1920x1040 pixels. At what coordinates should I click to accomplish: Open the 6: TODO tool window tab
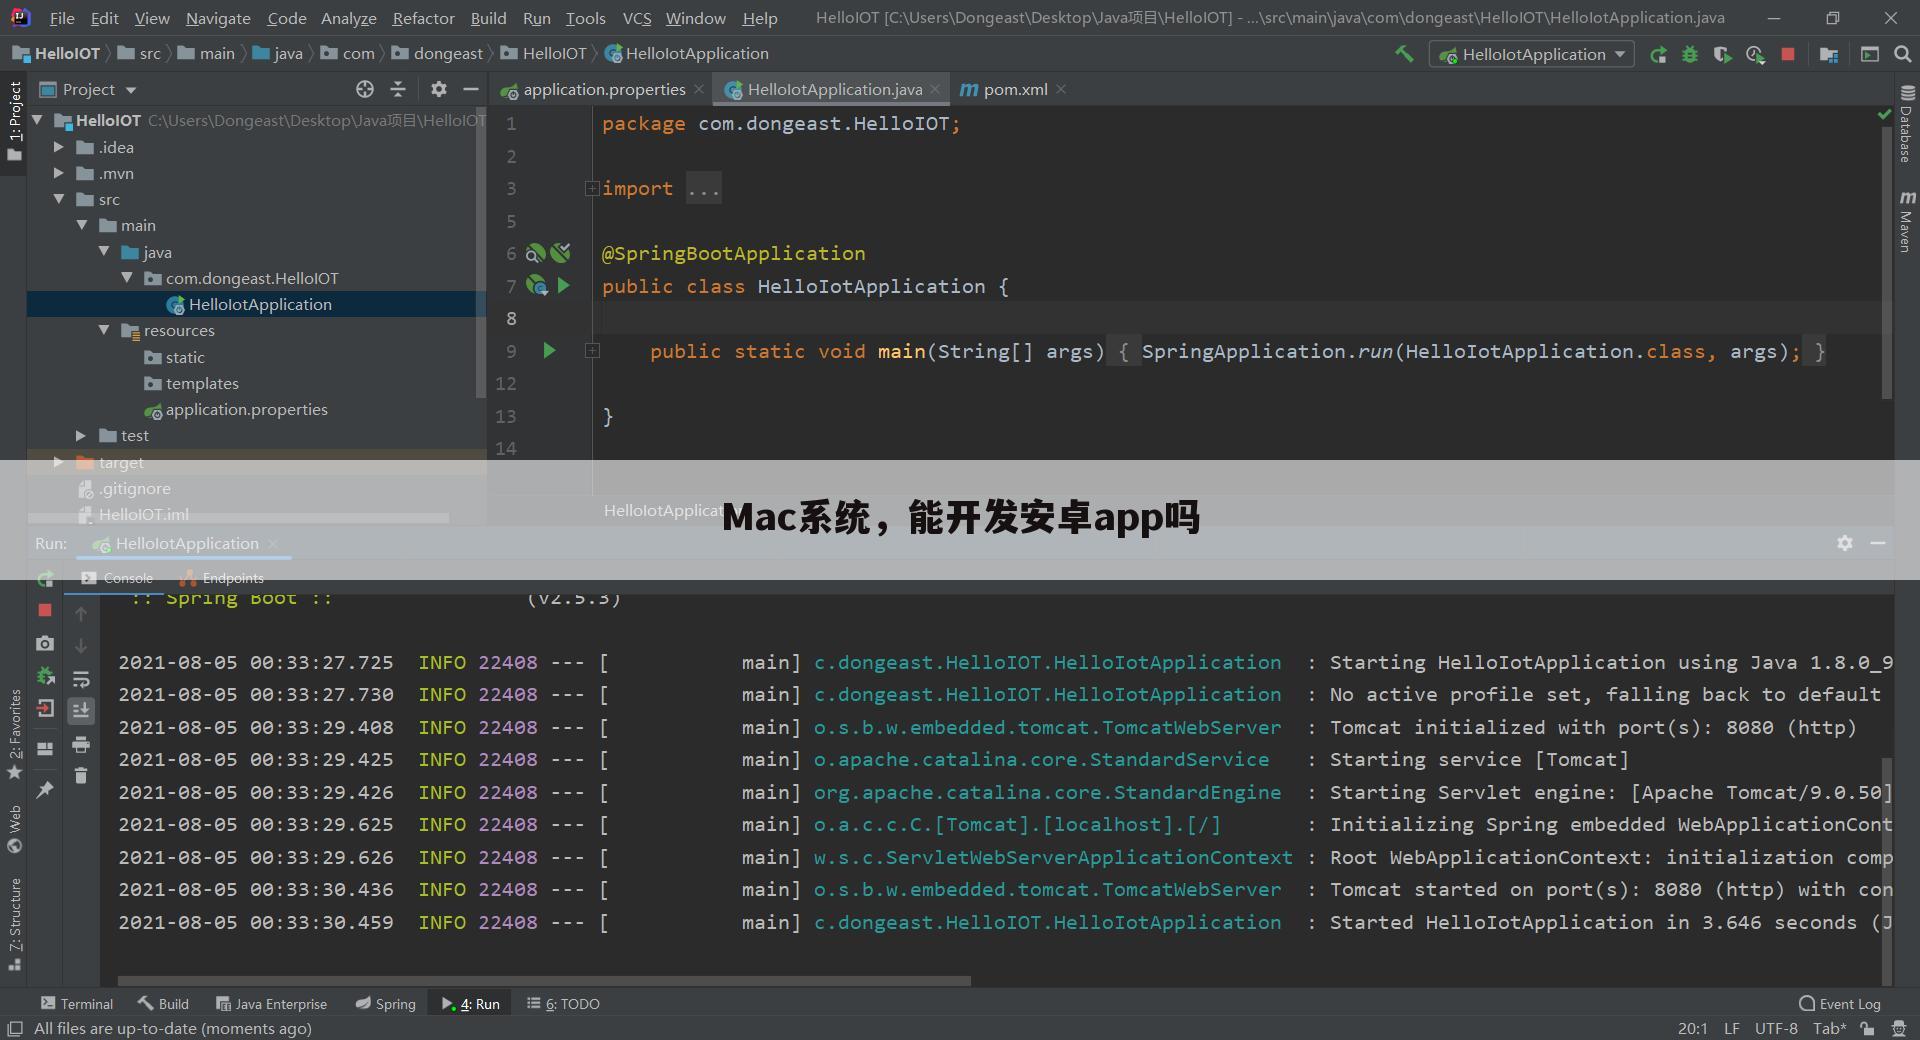click(x=563, y=1004)
